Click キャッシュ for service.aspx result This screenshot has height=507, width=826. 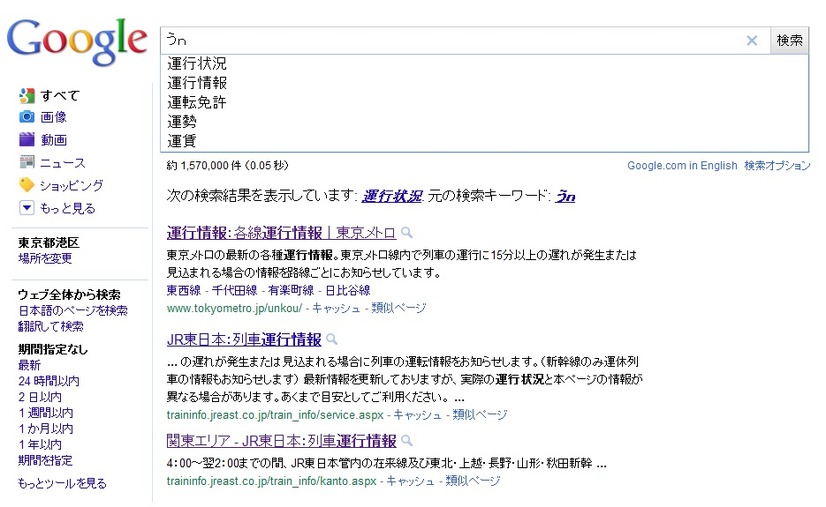pos(417,415)
